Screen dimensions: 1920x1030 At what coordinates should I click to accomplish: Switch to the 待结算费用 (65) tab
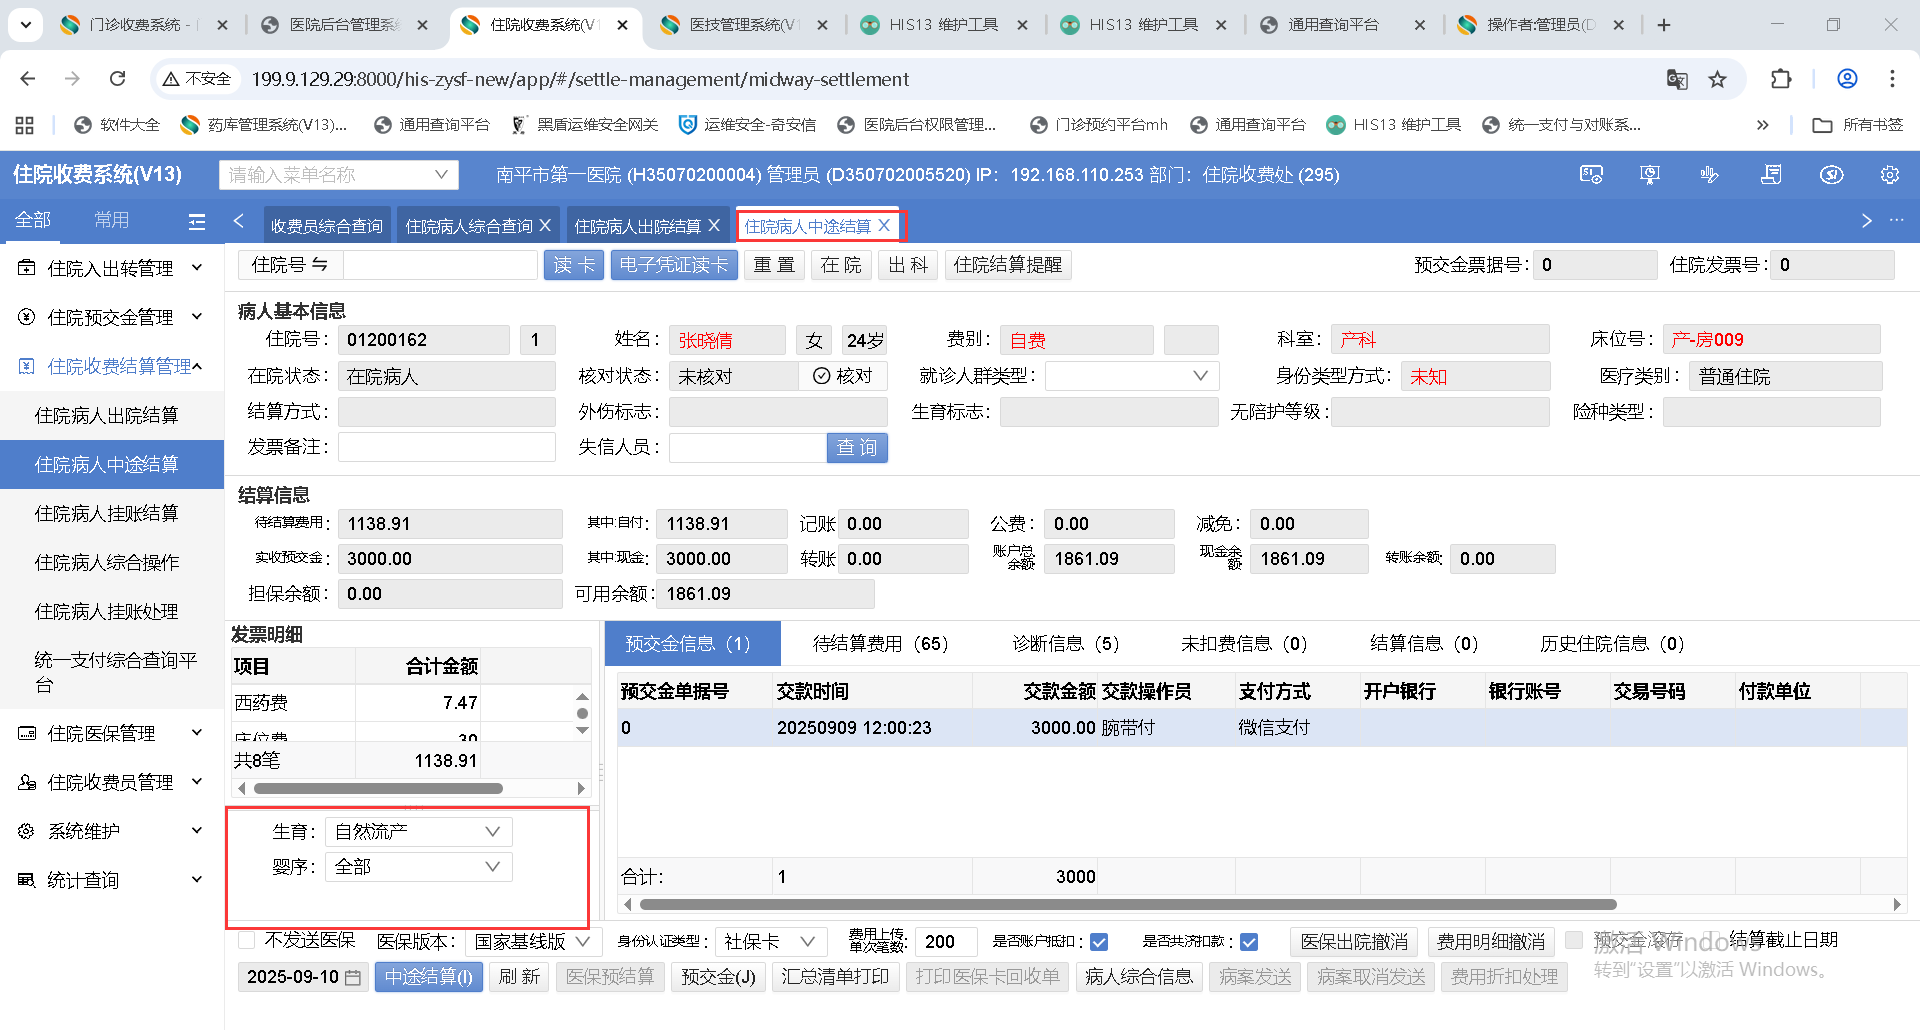coord(881,644)
